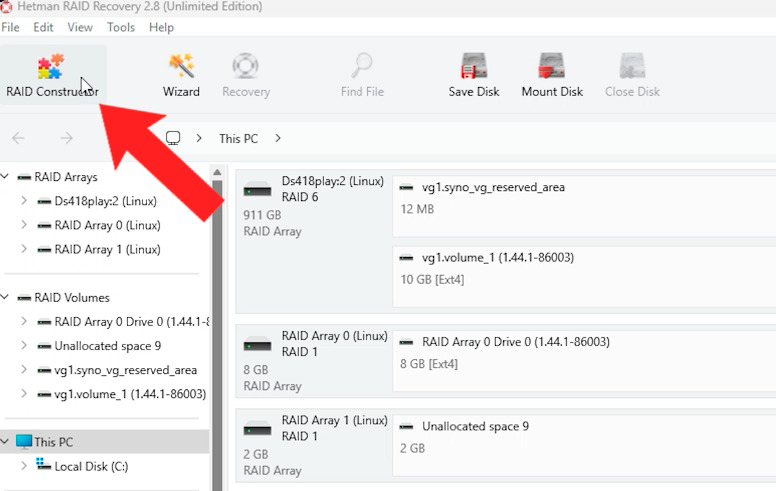Select vg1.volume_1 (1.44.1-86003) in tree
776x491 pixels.
130,394
